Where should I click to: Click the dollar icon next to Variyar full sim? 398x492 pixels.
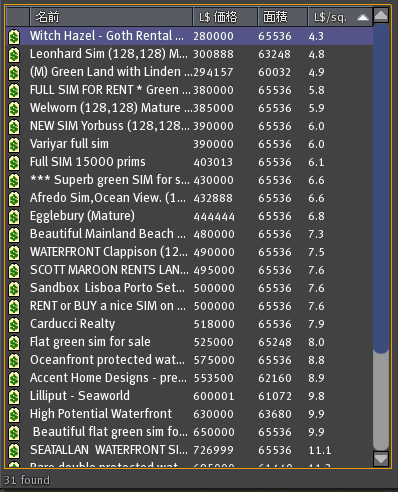tap(14, 144)
